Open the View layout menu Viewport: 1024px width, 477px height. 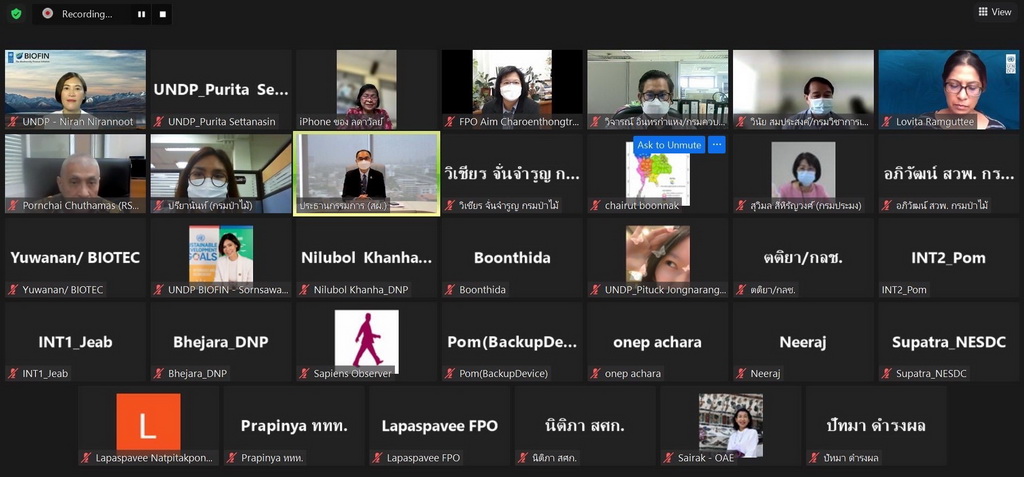pyautogui.click(x=995, y=12)
